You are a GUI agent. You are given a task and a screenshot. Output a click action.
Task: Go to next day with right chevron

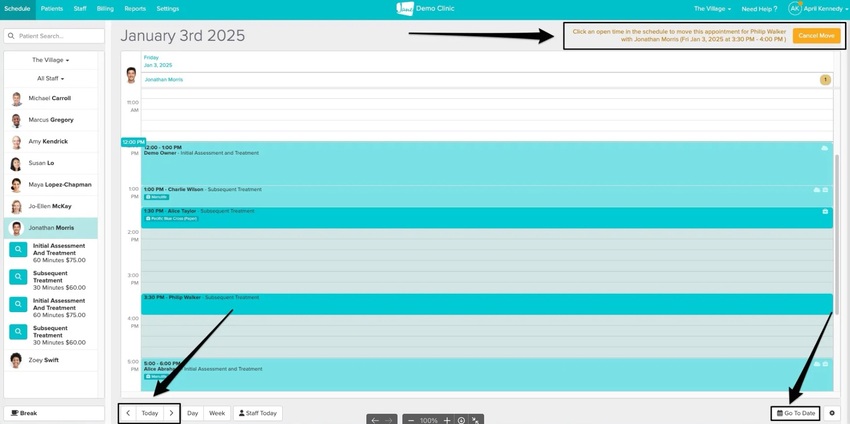[x=171, y=413]
